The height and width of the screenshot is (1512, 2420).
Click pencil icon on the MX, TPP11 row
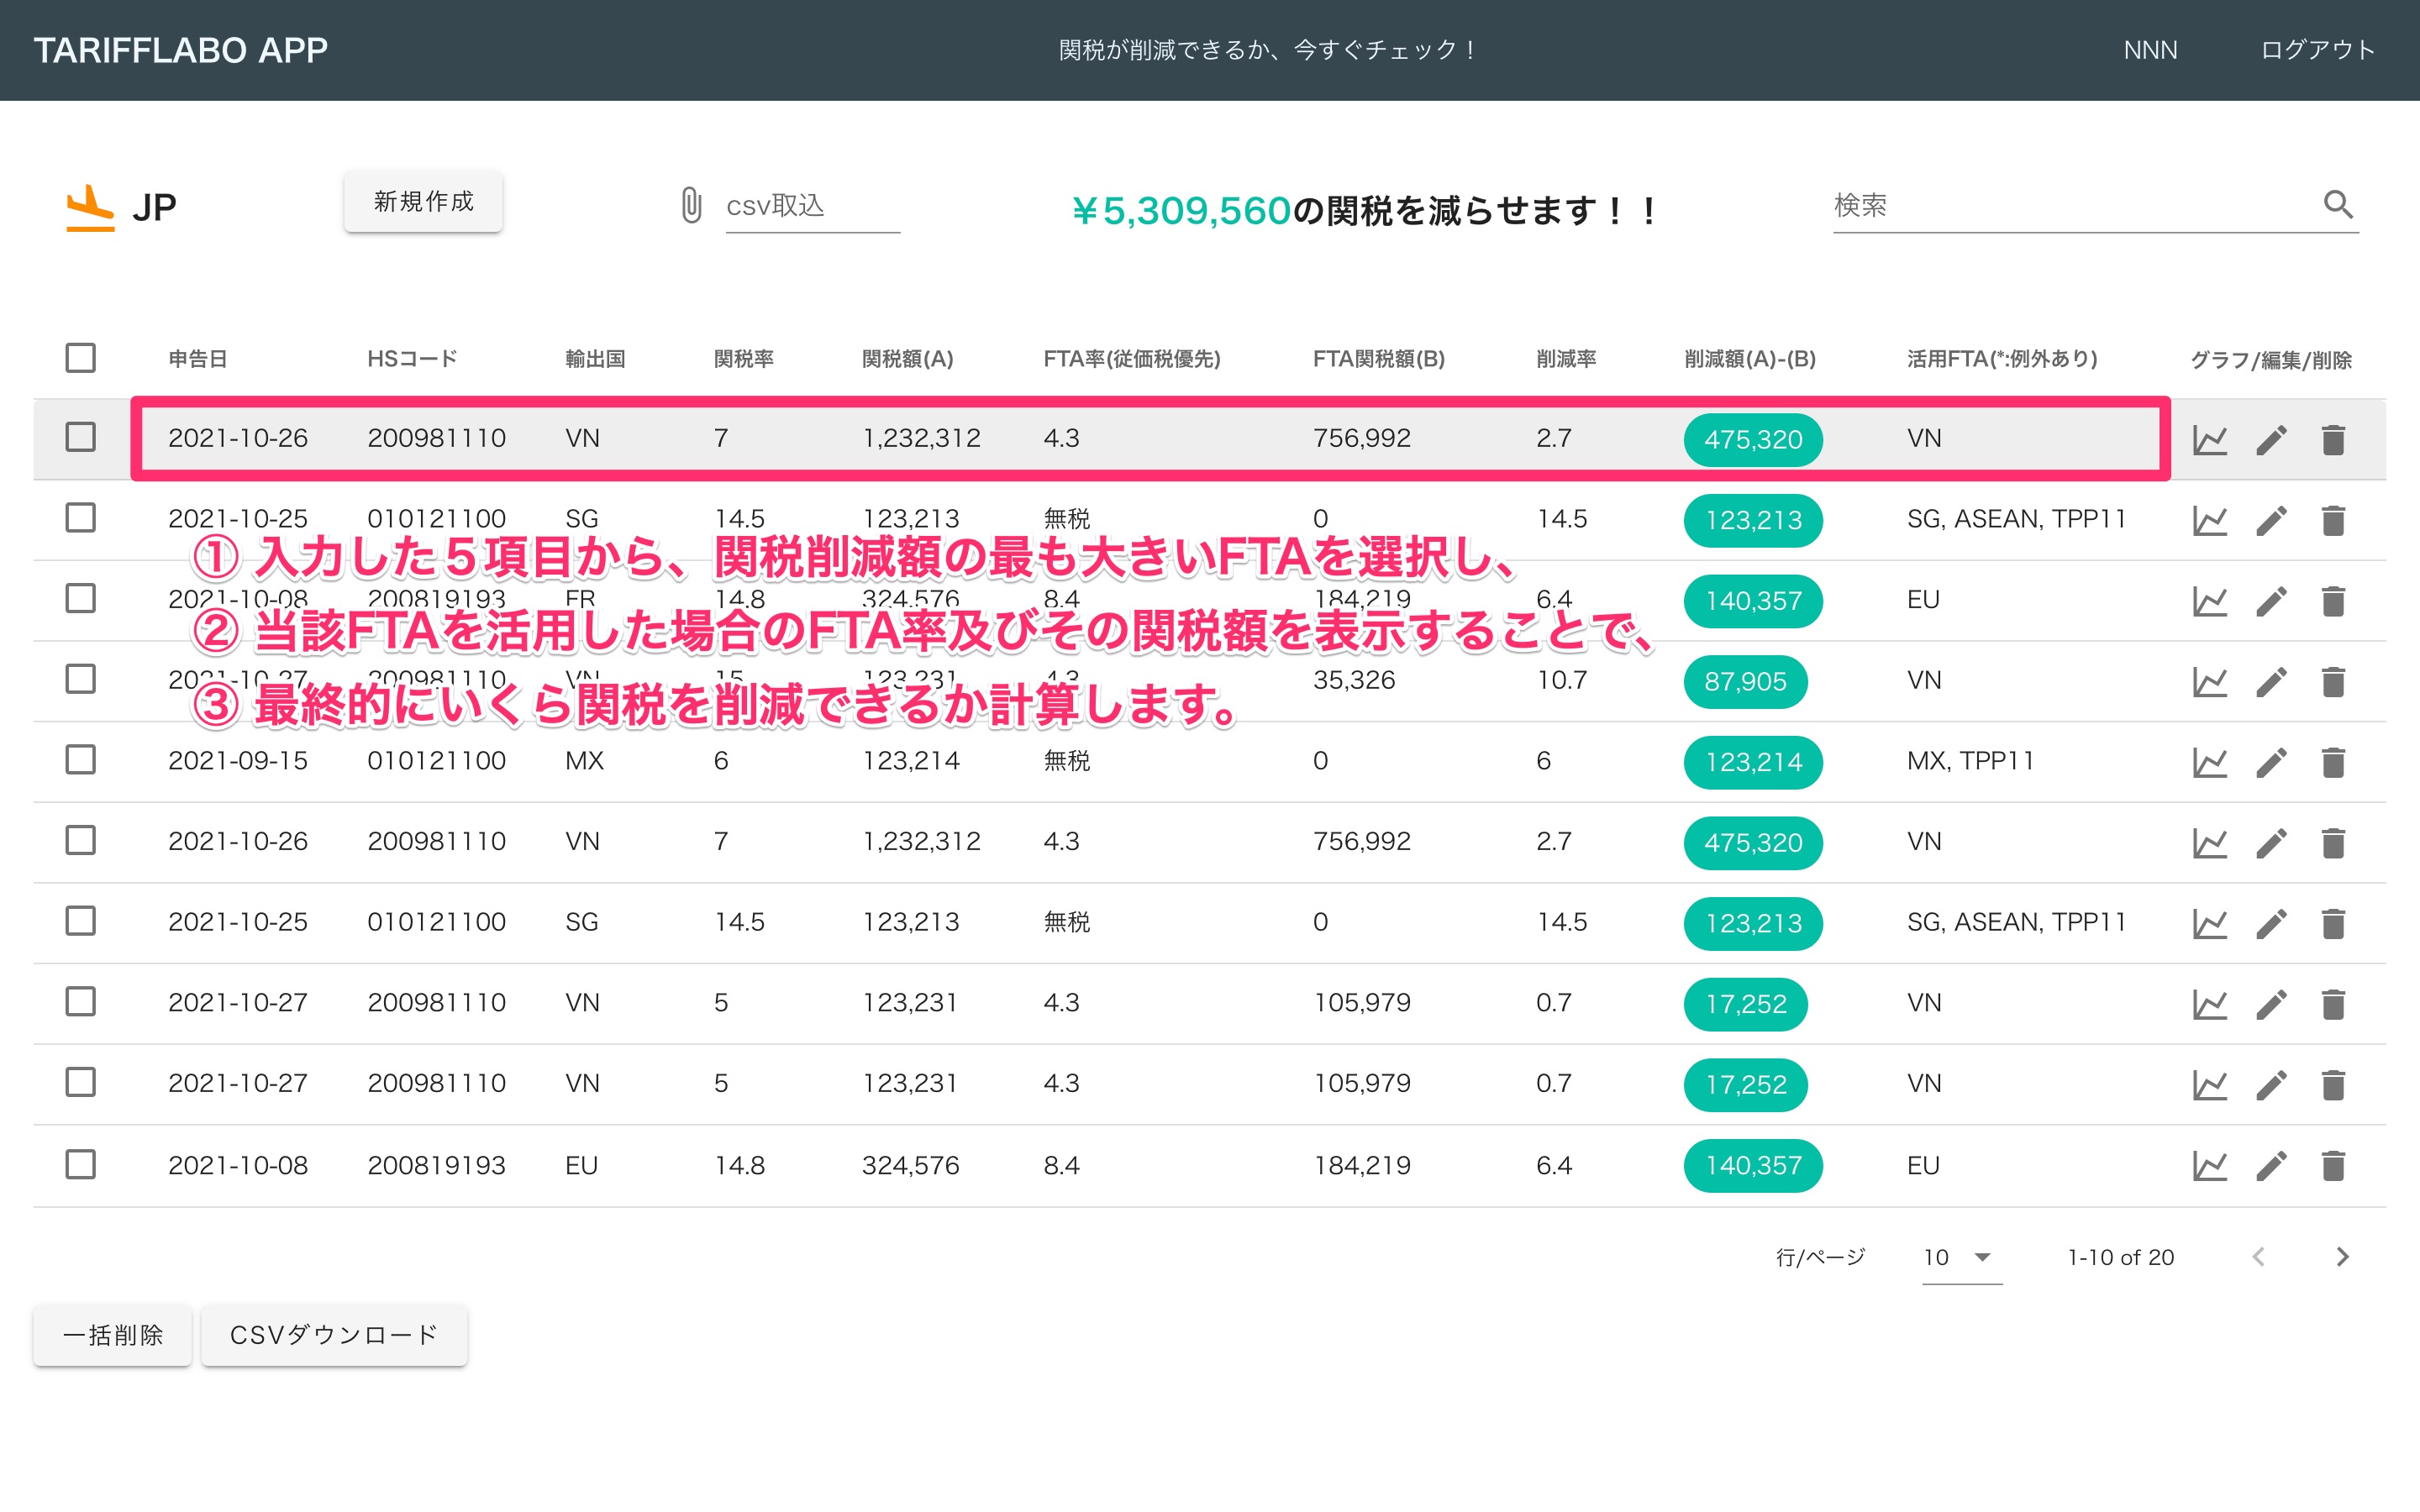(2271, 763)
